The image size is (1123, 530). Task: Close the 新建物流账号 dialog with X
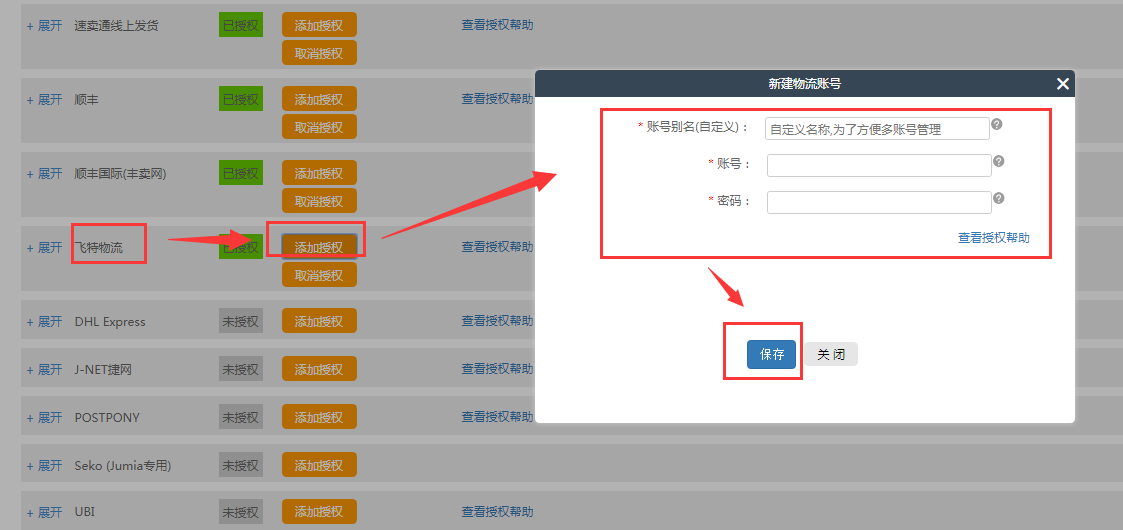(x=1062, y=85)
